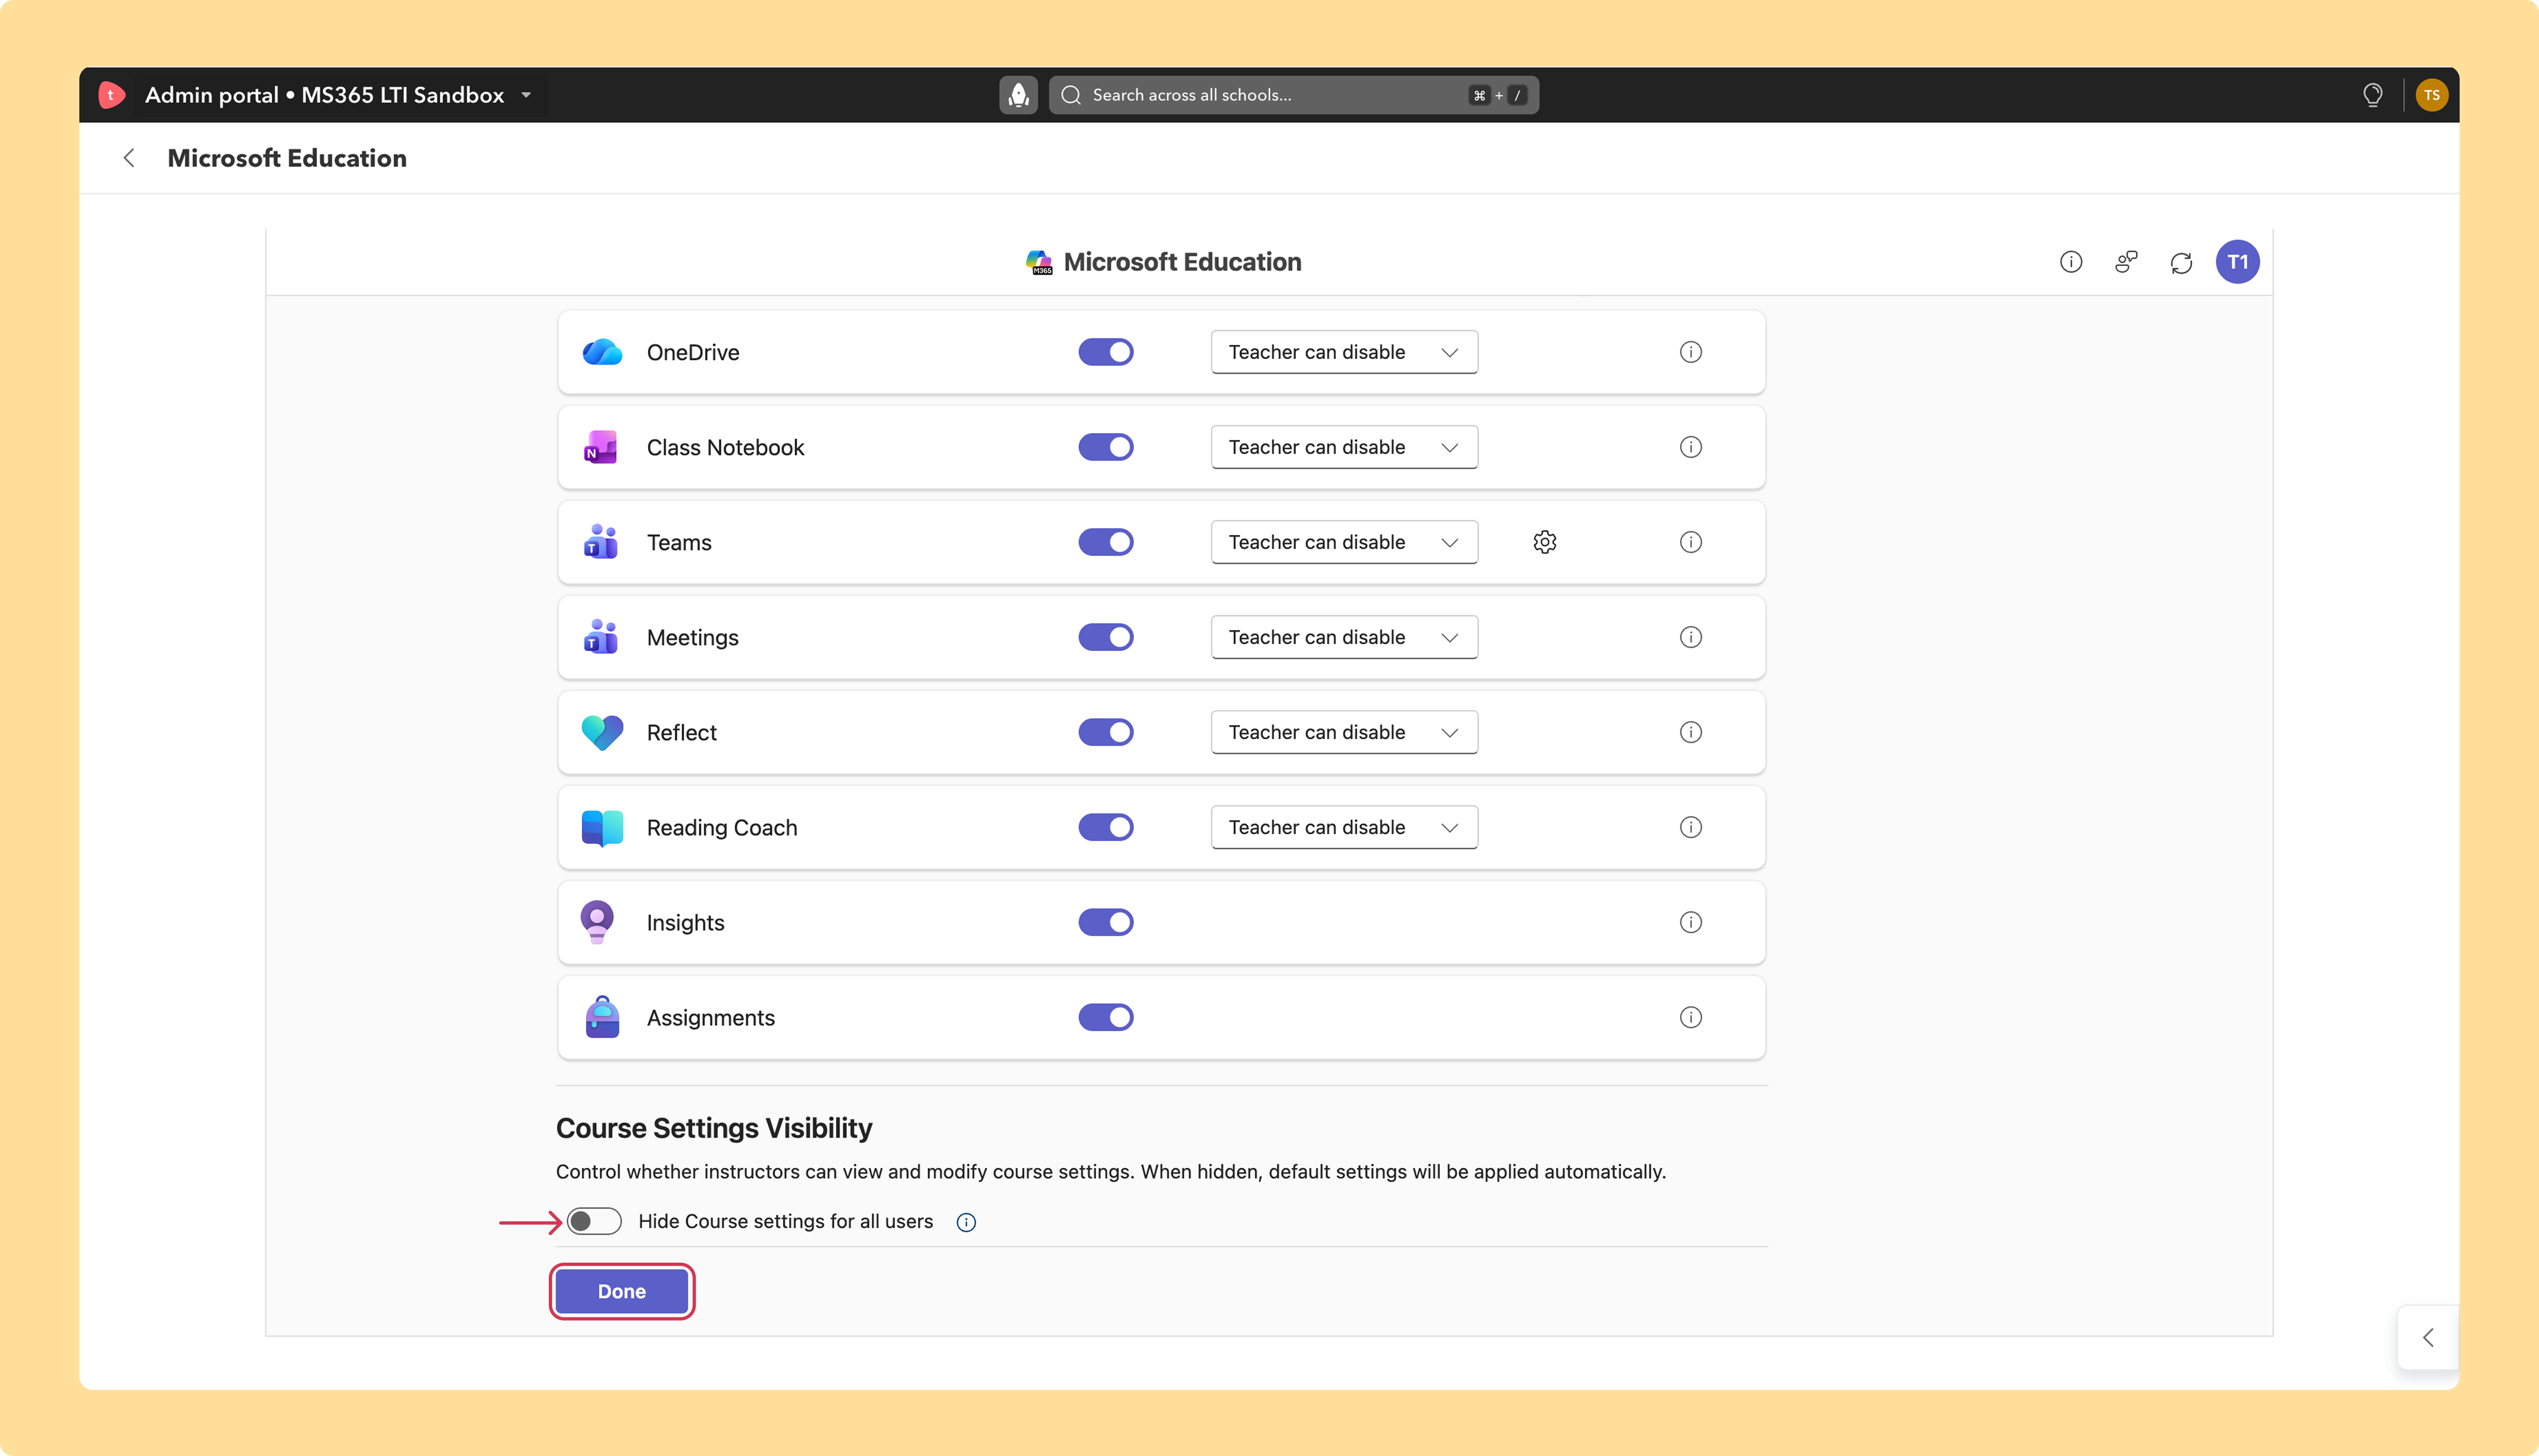Image resolution: width=2539 pixels, height=1456 pixels.
Task: Toggle the Class Notebook switch
Action: tap(1105, 447)
